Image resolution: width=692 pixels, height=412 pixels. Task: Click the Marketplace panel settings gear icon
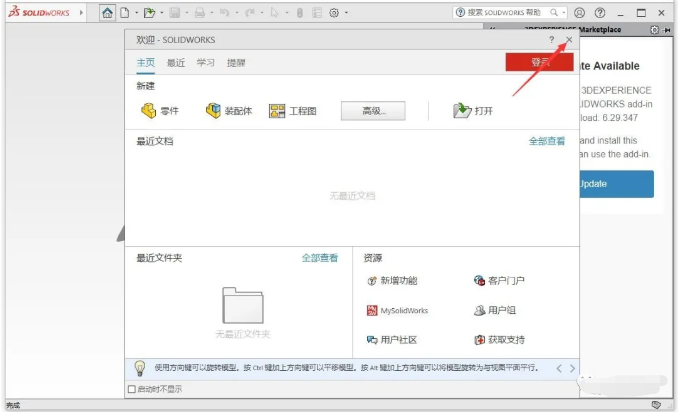click(x=654, y=30)
